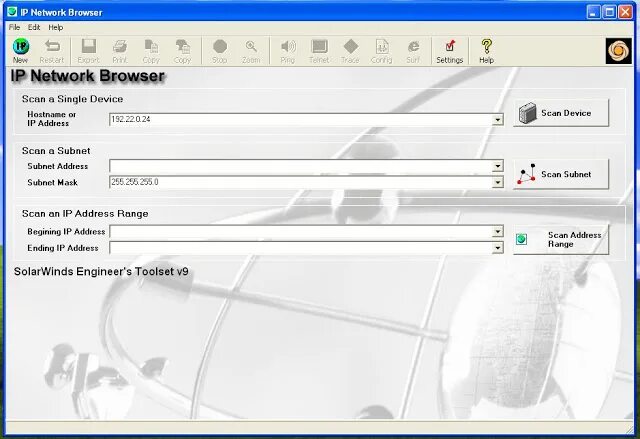Click the Stop toolbar icon
This screenshot has height=439, width=640.
point(220,51)
